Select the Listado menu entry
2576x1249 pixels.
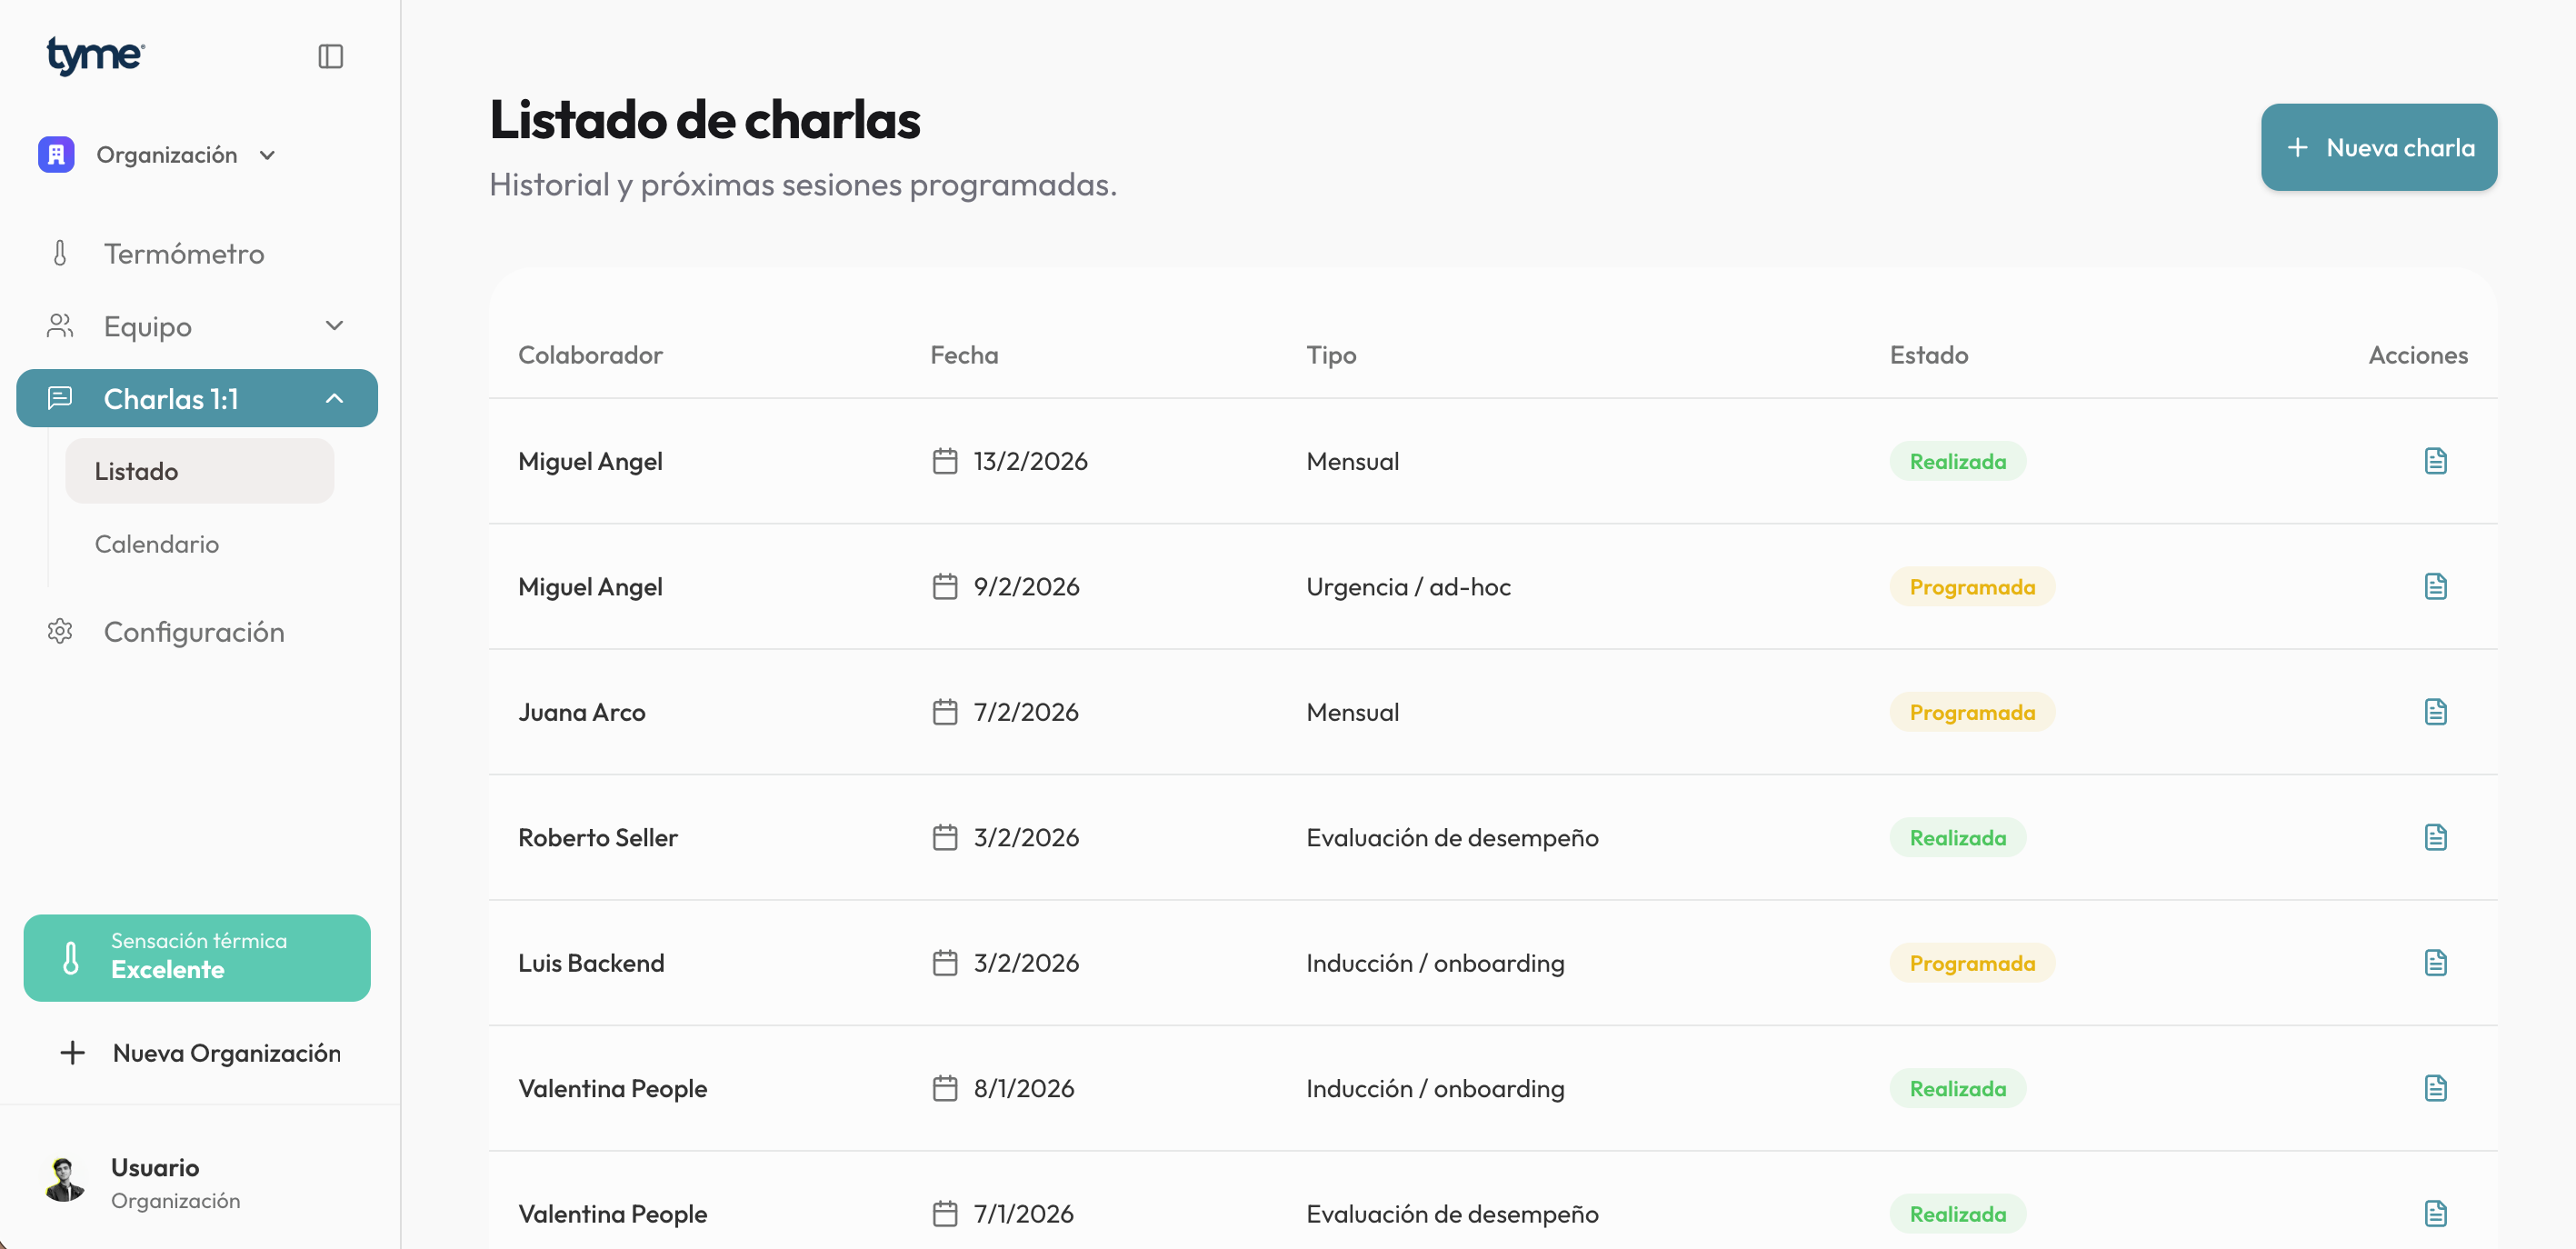pos(137,470)
